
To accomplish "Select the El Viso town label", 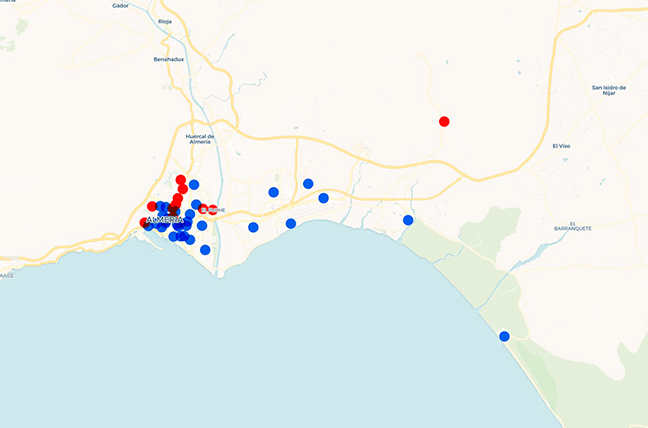I will [x=567, y=145].
